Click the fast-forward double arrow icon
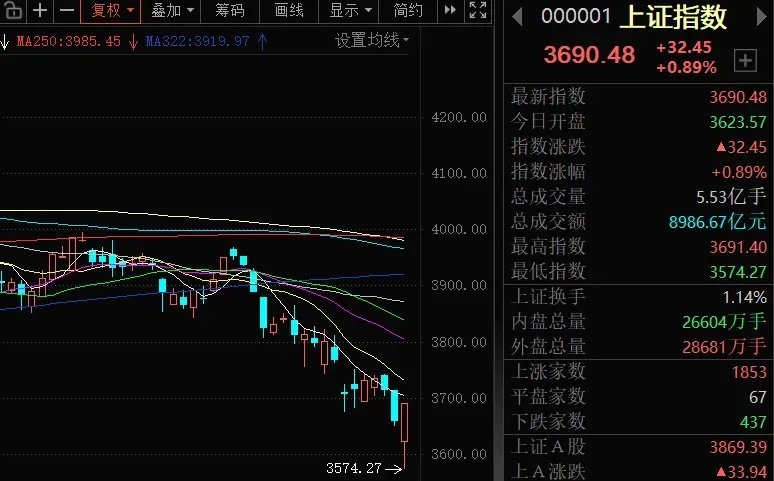The height and width of the screenshot is (481, 774). (450, 10)
